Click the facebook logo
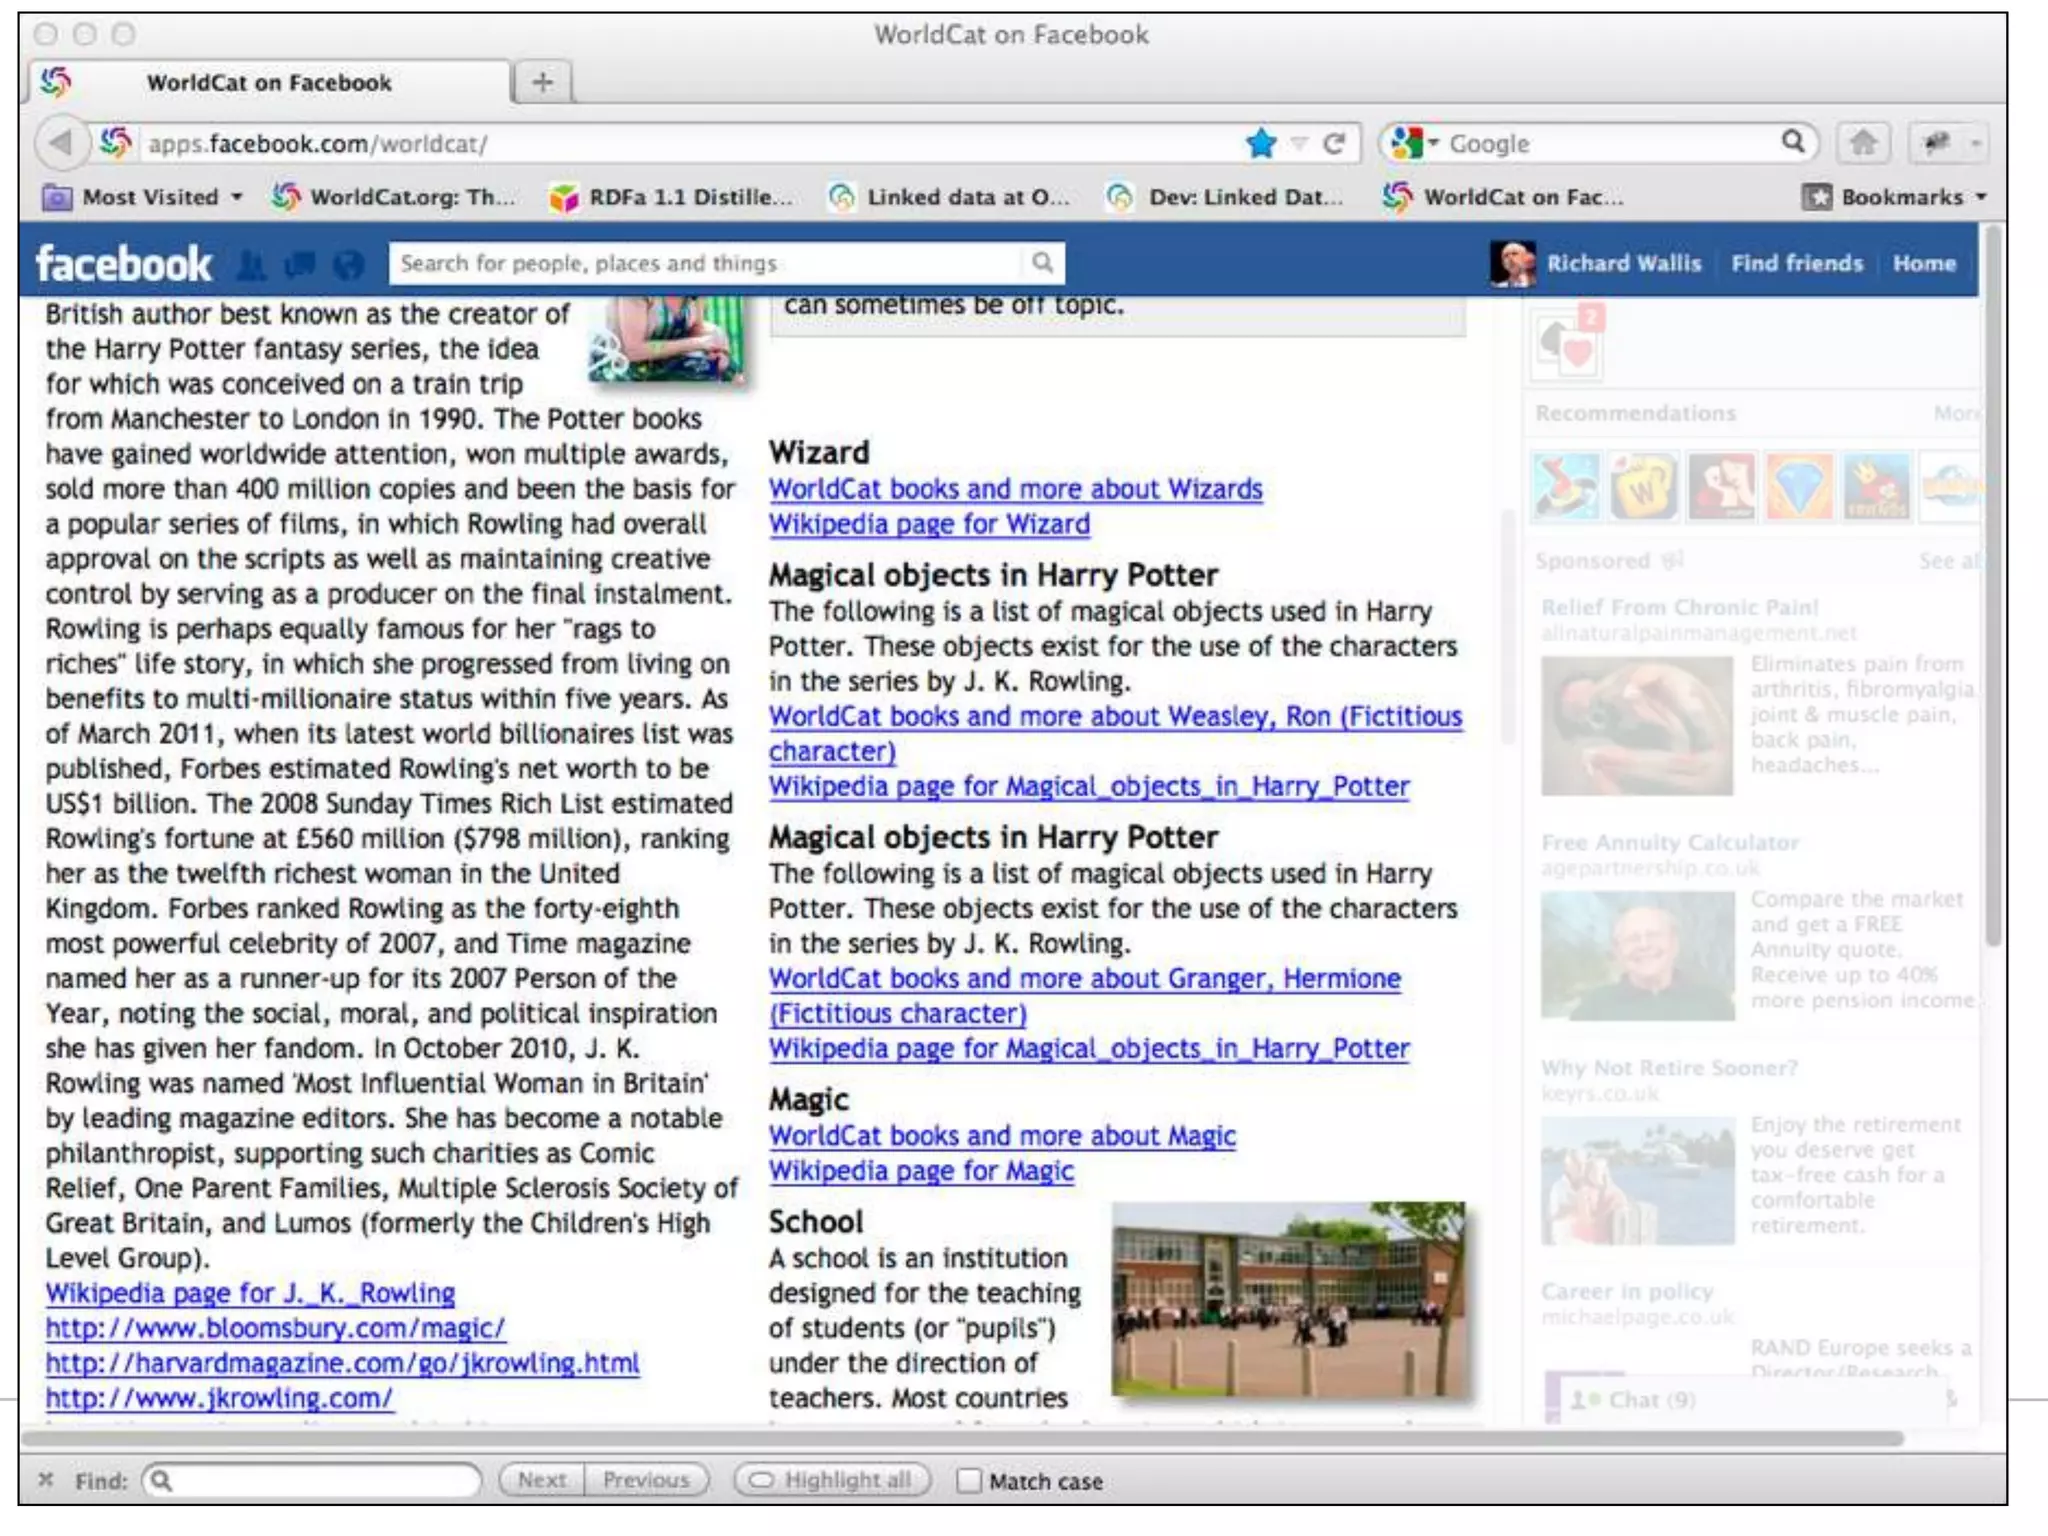This screenshot has height=1536, width=2048. tap(124, 264)
